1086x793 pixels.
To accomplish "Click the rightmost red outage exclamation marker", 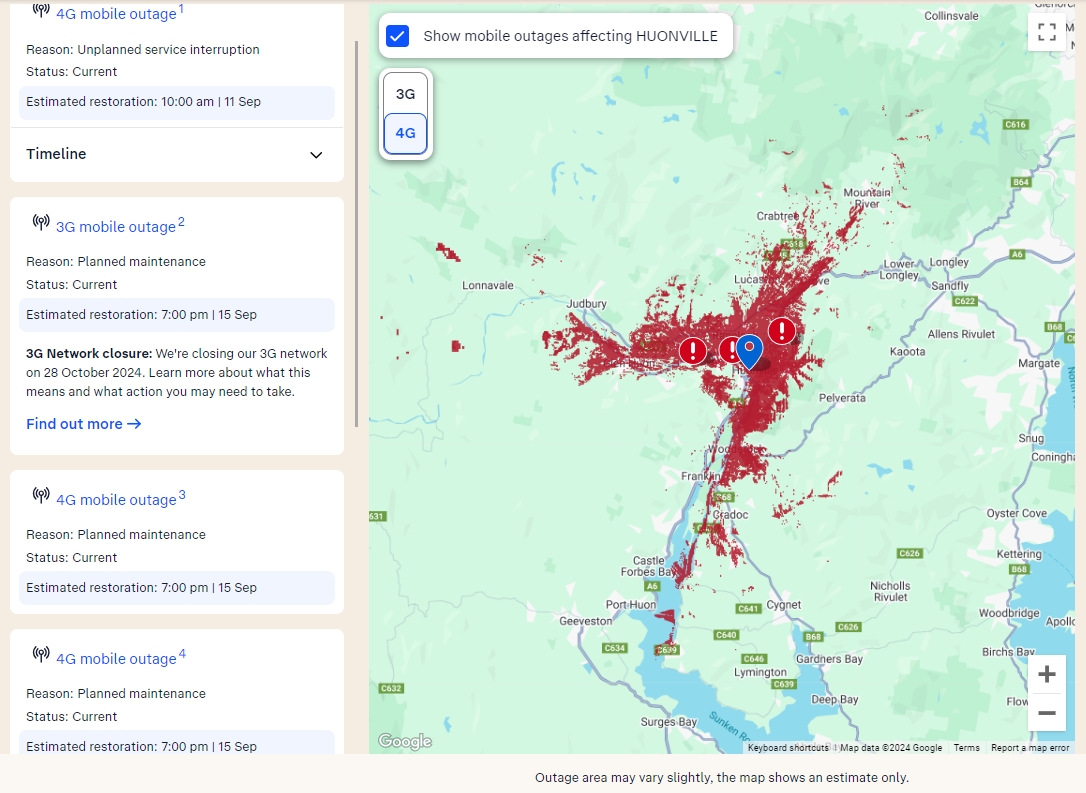I will point(782,330).
